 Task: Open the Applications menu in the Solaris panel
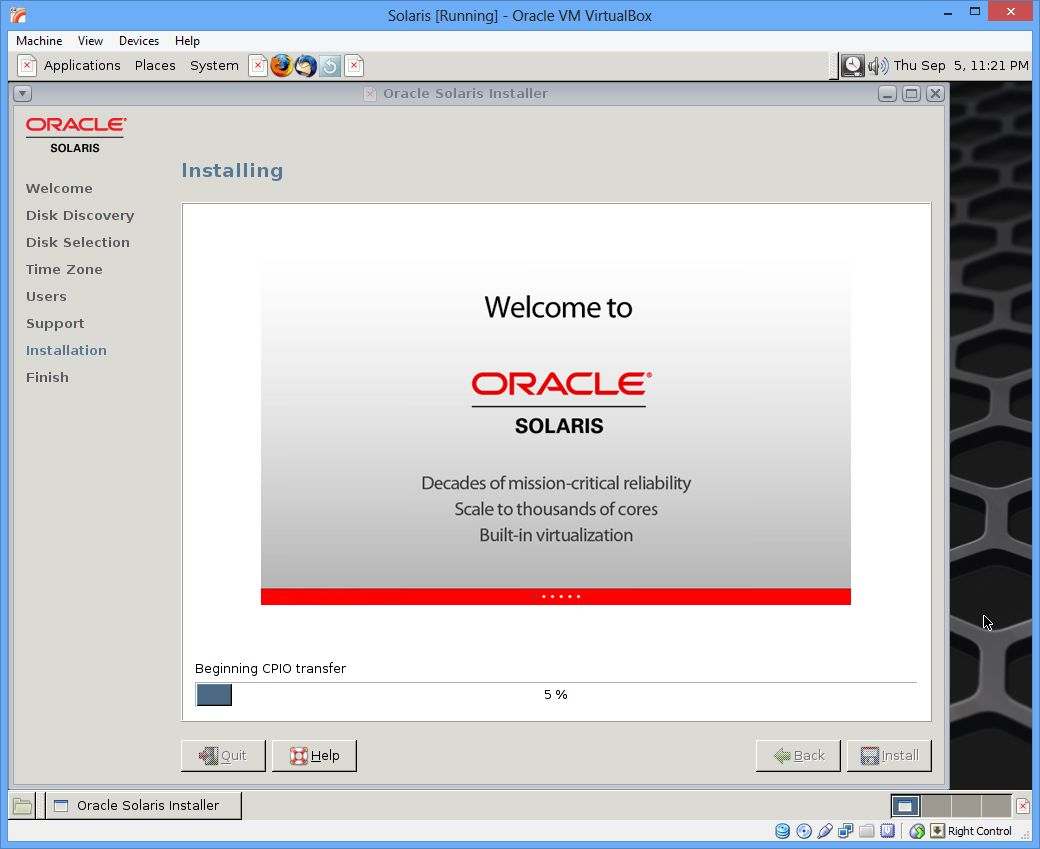click(82, 65)
